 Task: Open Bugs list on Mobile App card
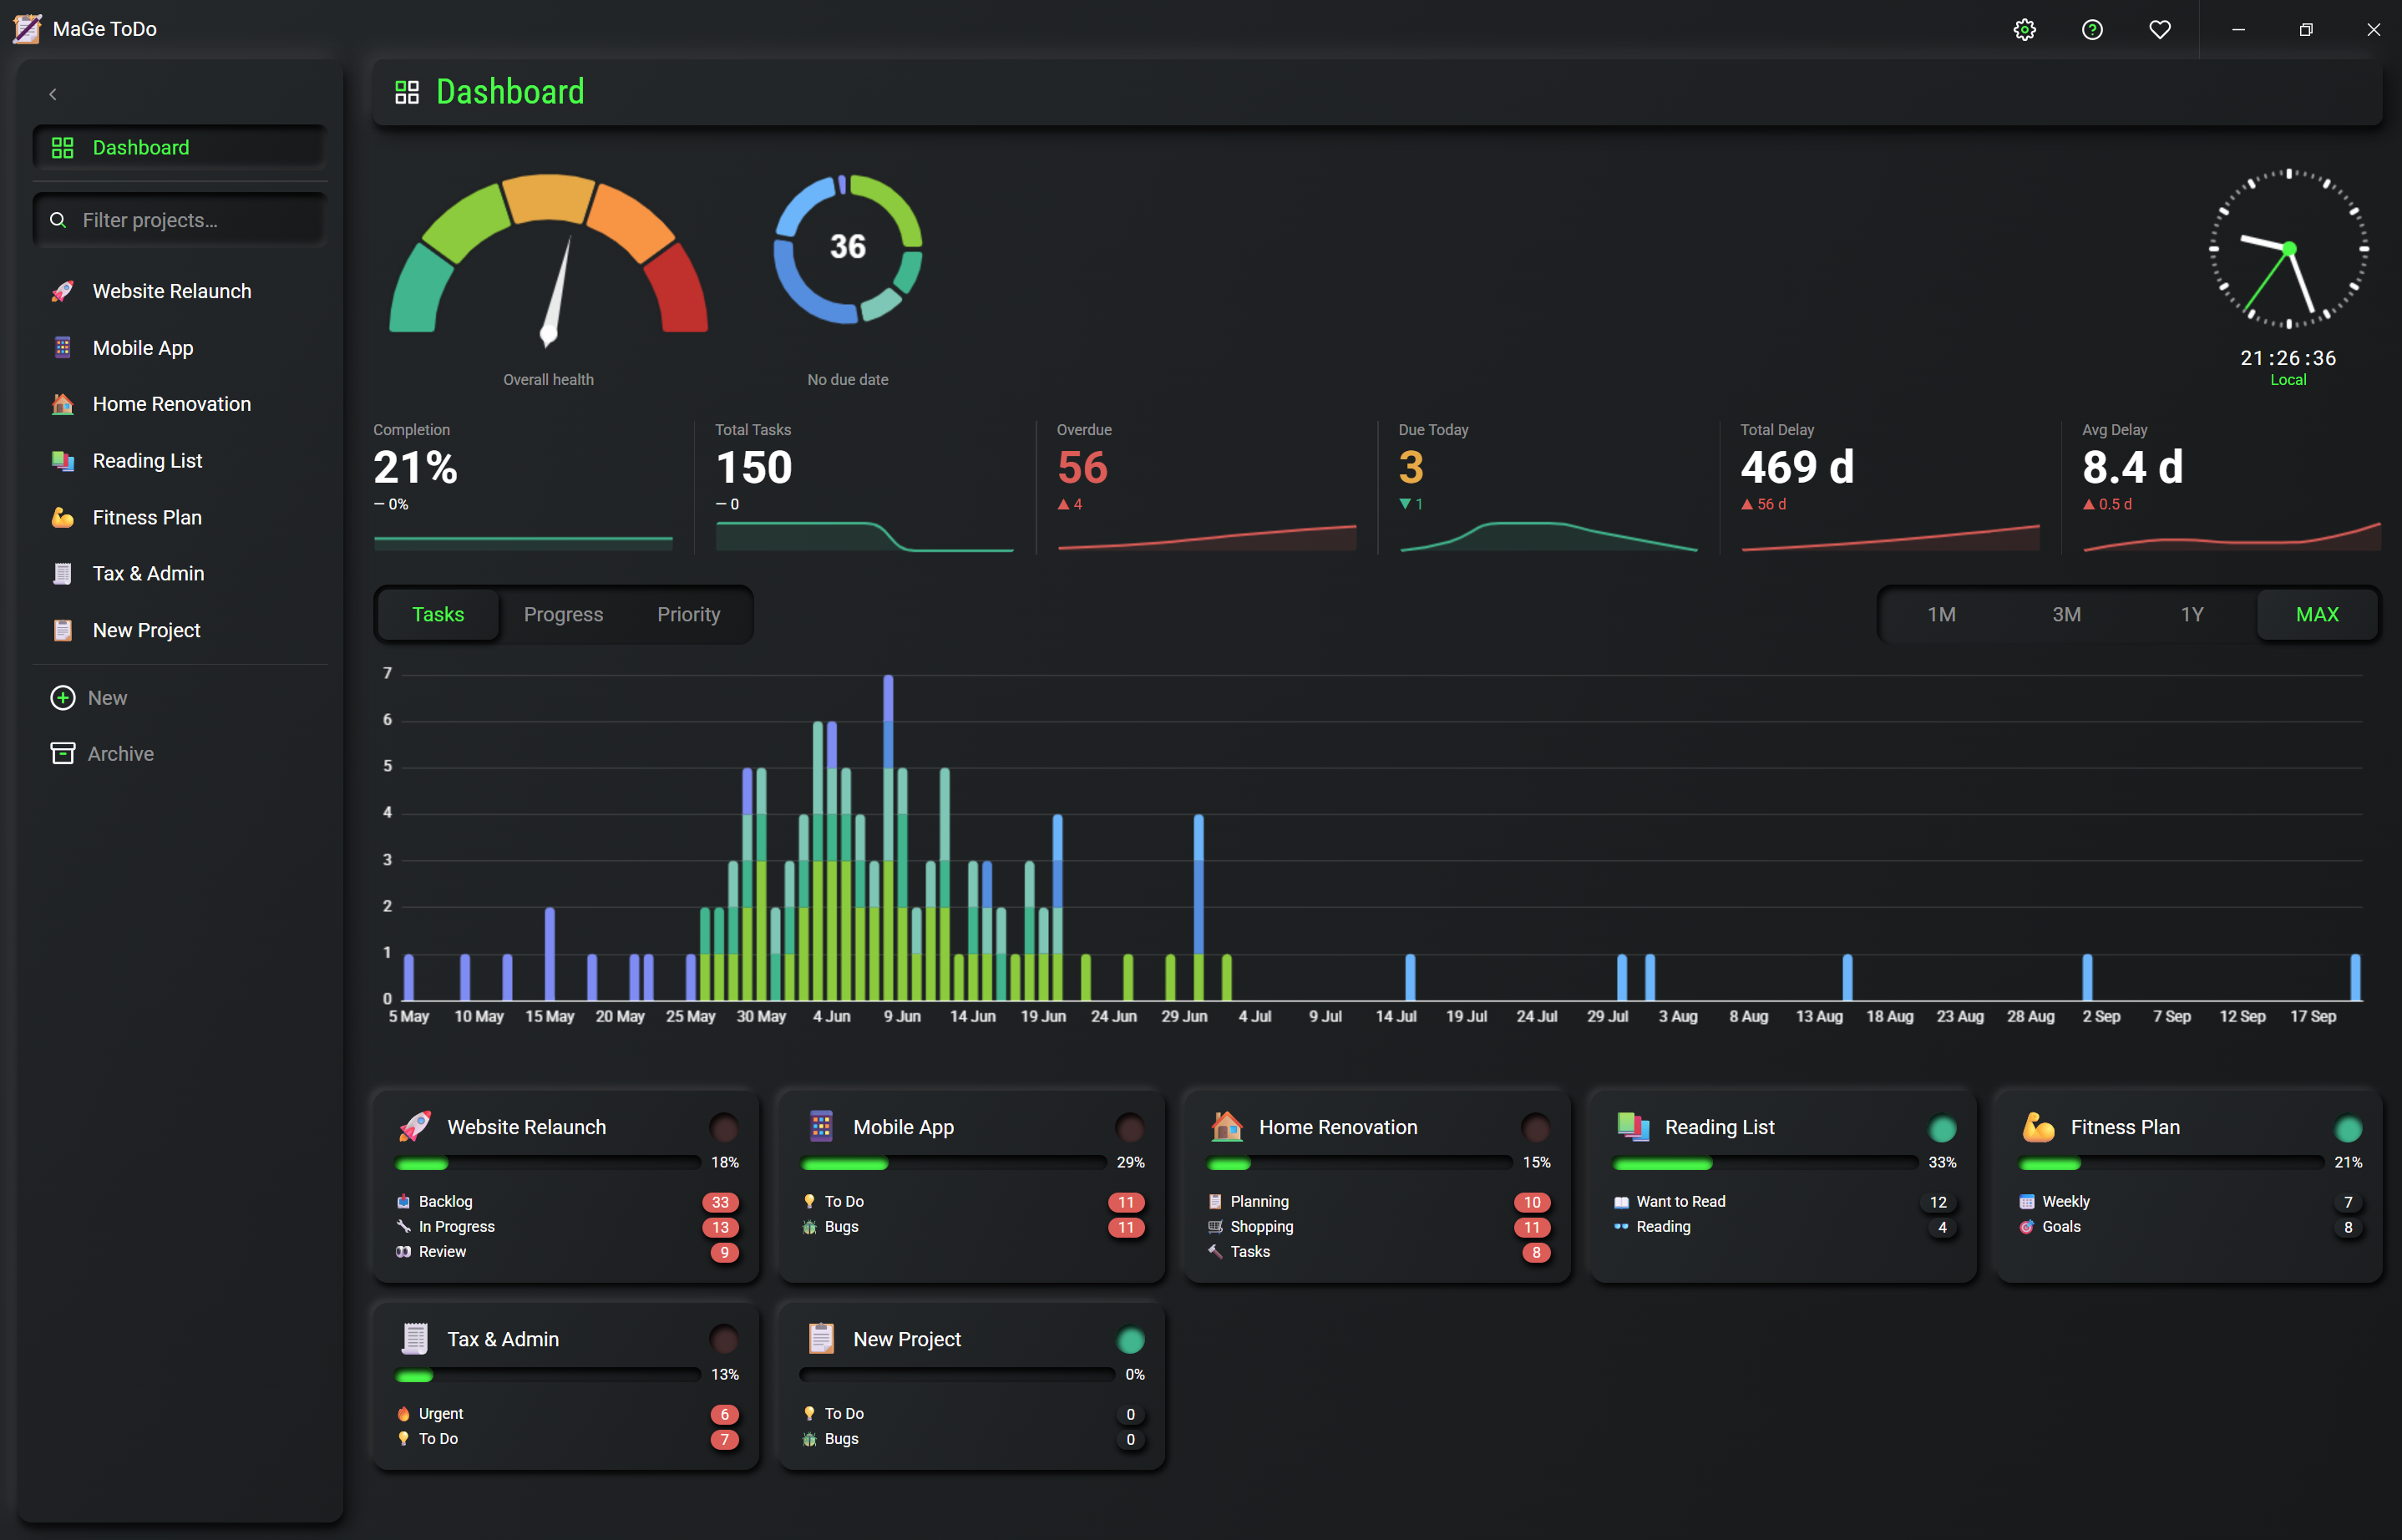coord(973,1227)
